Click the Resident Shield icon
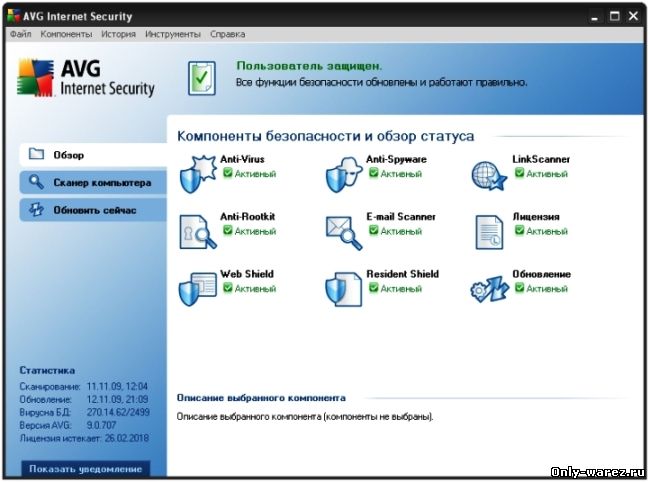Screen dimensions: 650x482 (x=343, y=288)
